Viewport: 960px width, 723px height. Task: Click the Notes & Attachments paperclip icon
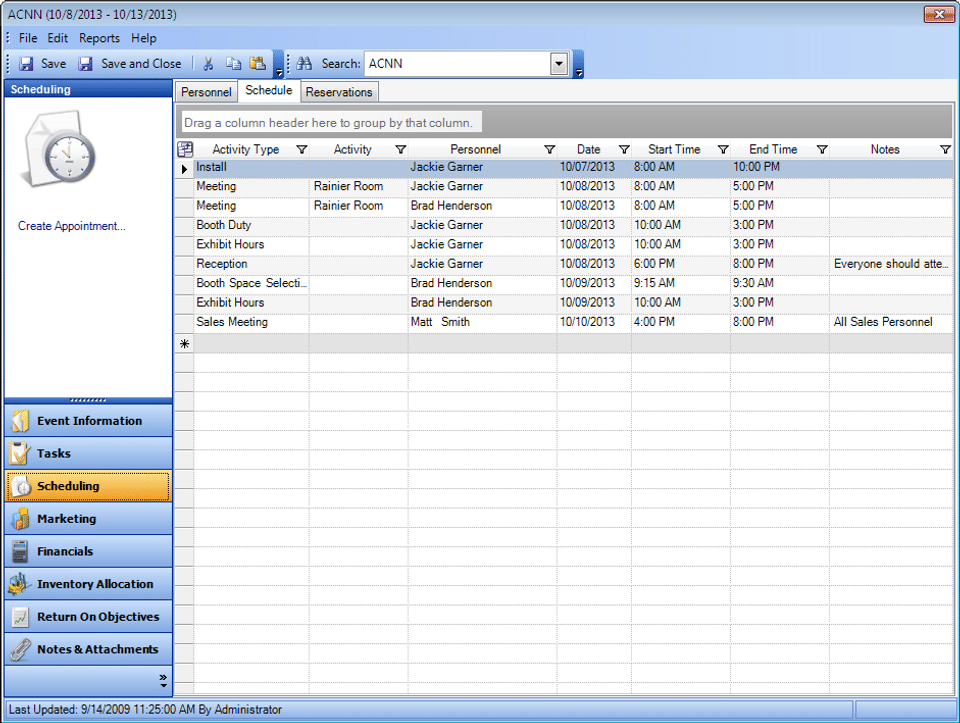coord(20,650)
